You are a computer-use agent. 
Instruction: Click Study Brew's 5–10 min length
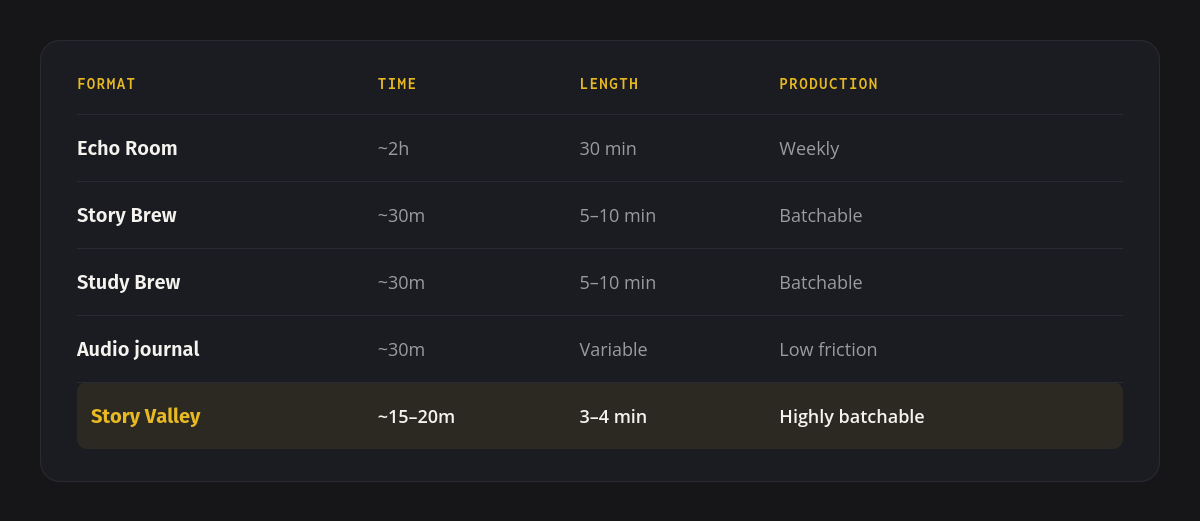[x=618, y=282]
